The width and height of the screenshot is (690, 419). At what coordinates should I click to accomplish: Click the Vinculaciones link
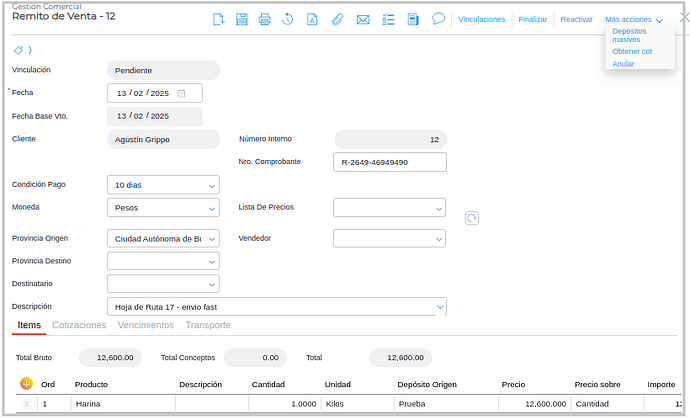click(x=481, y=20)
